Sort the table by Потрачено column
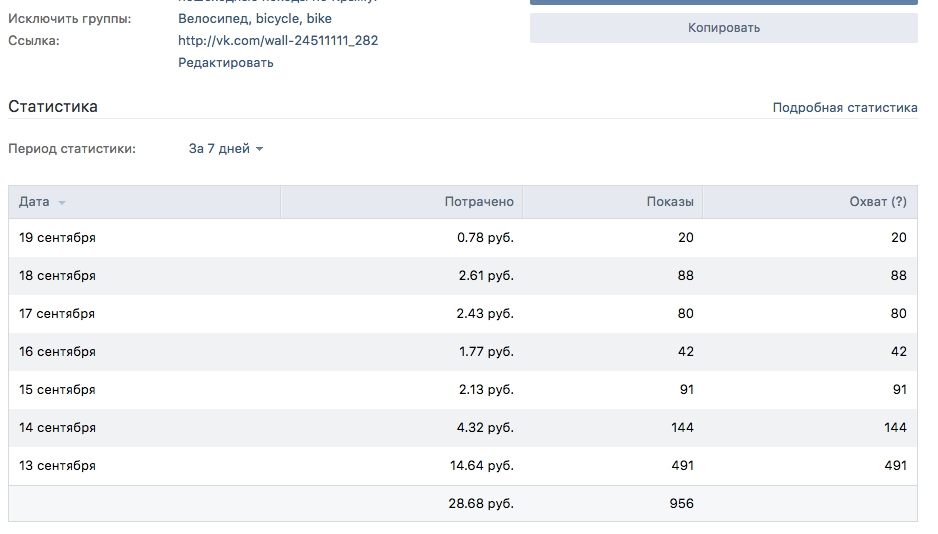Viewport: 938px width, 534px height. 479,202
